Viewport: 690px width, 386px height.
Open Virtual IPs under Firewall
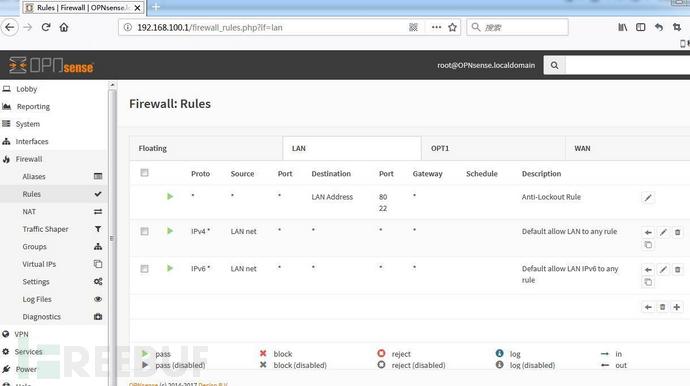click(54, 264)
